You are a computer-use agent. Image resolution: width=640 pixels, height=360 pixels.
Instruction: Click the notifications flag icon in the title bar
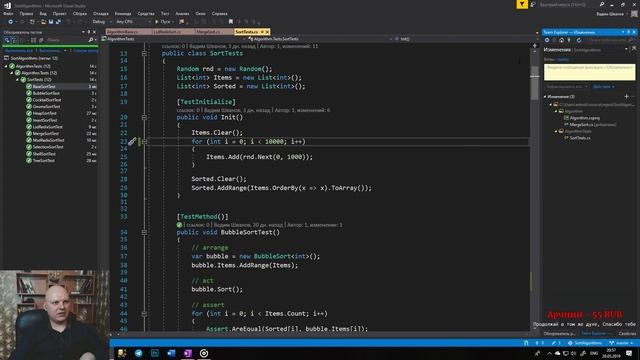pyautogui.click(x=522, y=4)
